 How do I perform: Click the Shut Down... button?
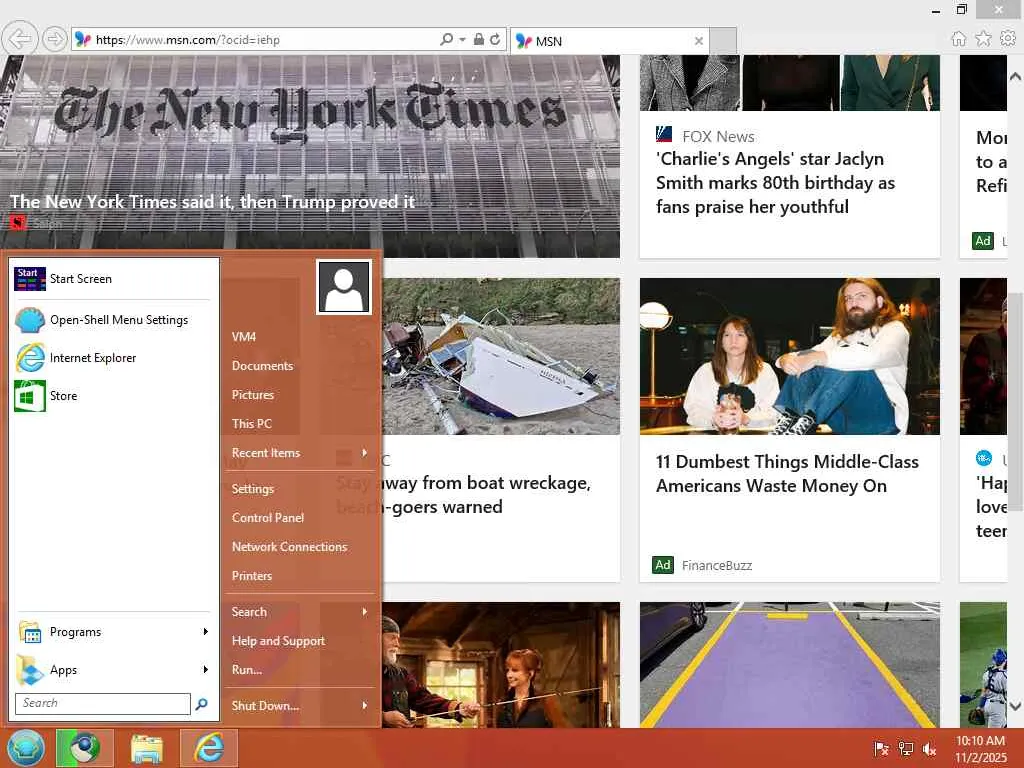click(x=265, y=706)
